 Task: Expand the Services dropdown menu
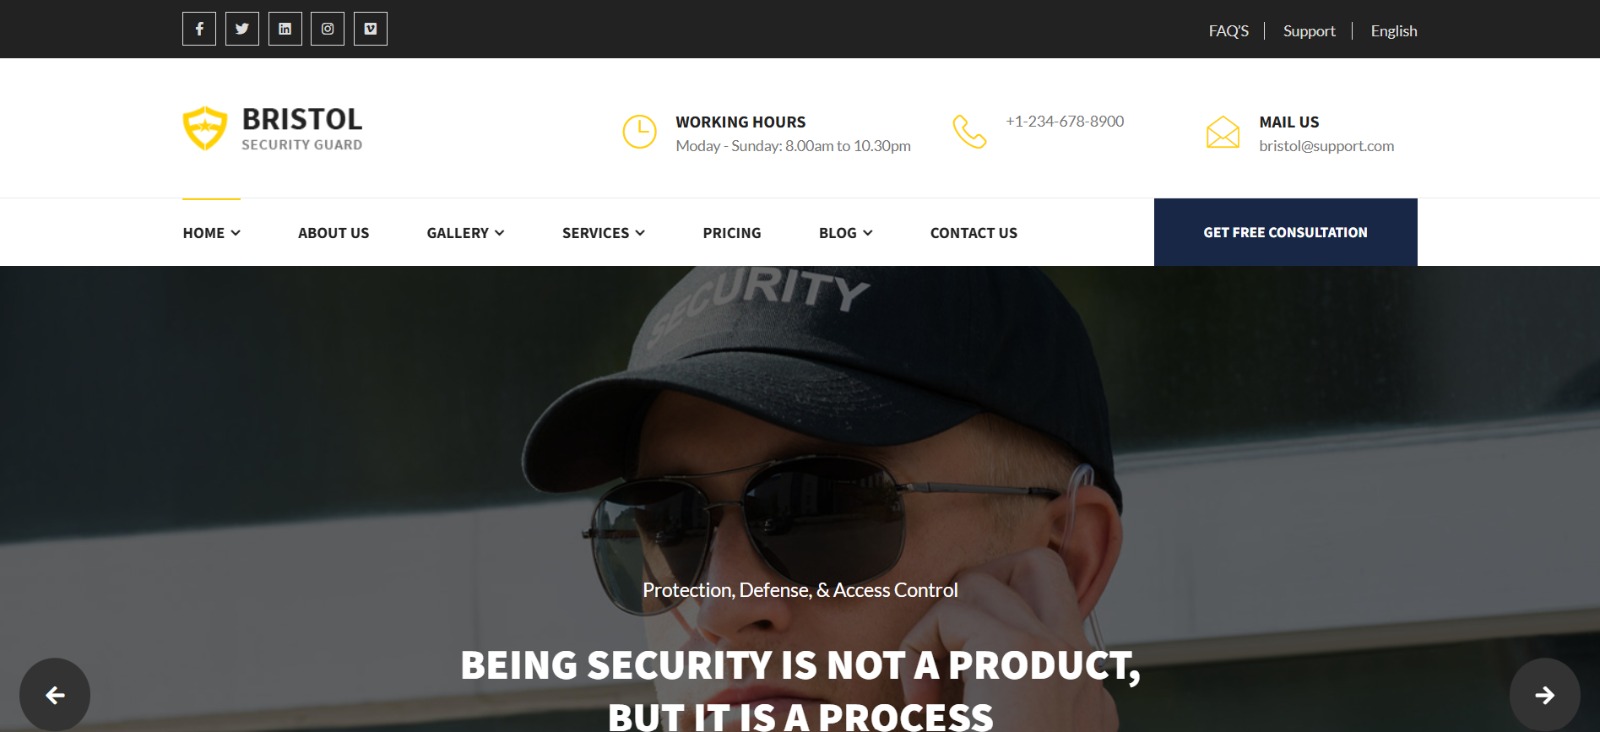click(x=604, y=233)
